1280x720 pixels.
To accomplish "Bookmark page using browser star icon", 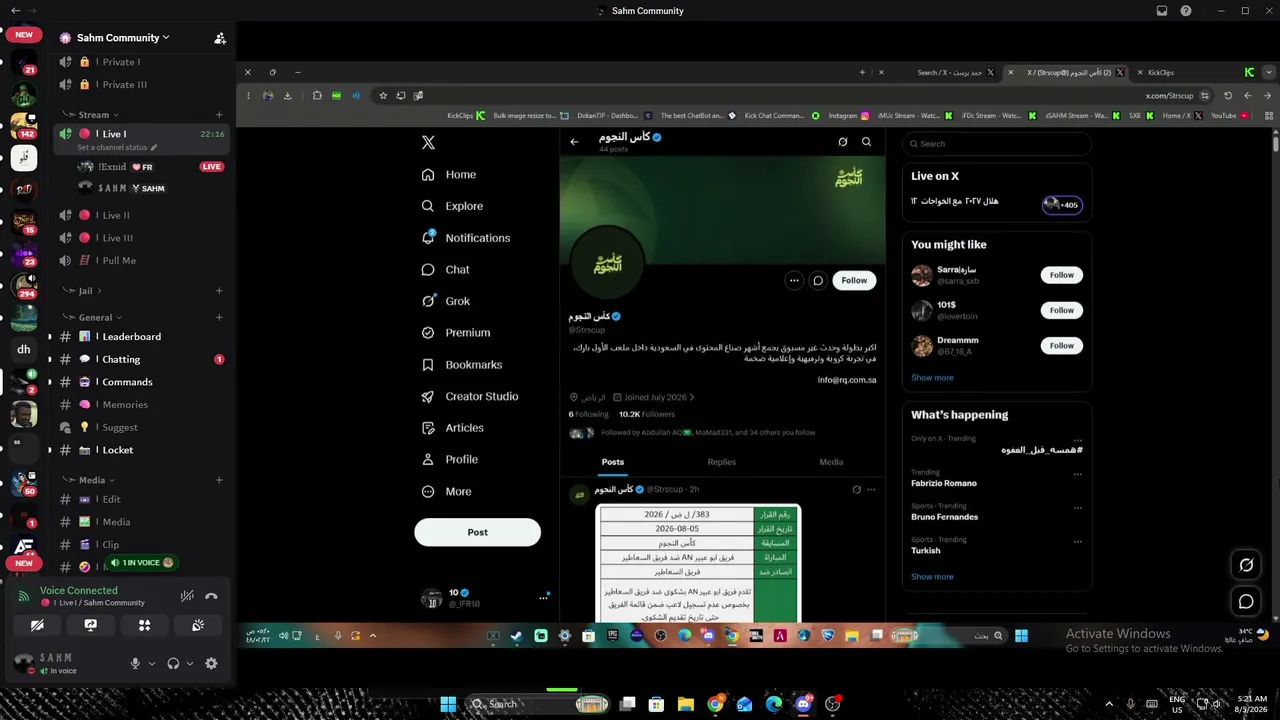I will click(382, 96).
